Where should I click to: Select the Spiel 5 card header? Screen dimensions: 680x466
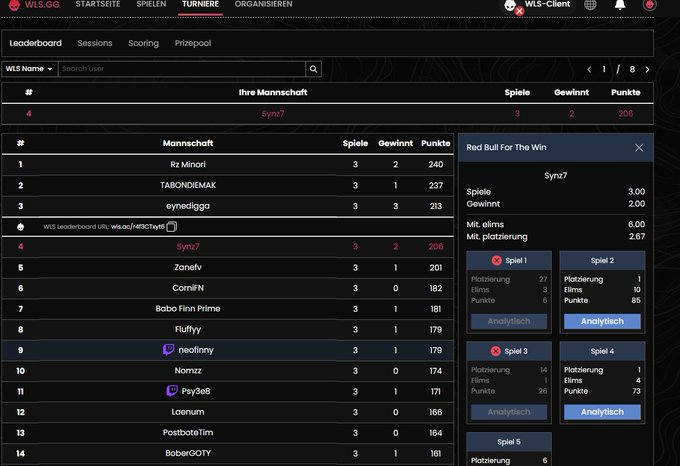tap(509, 442)
